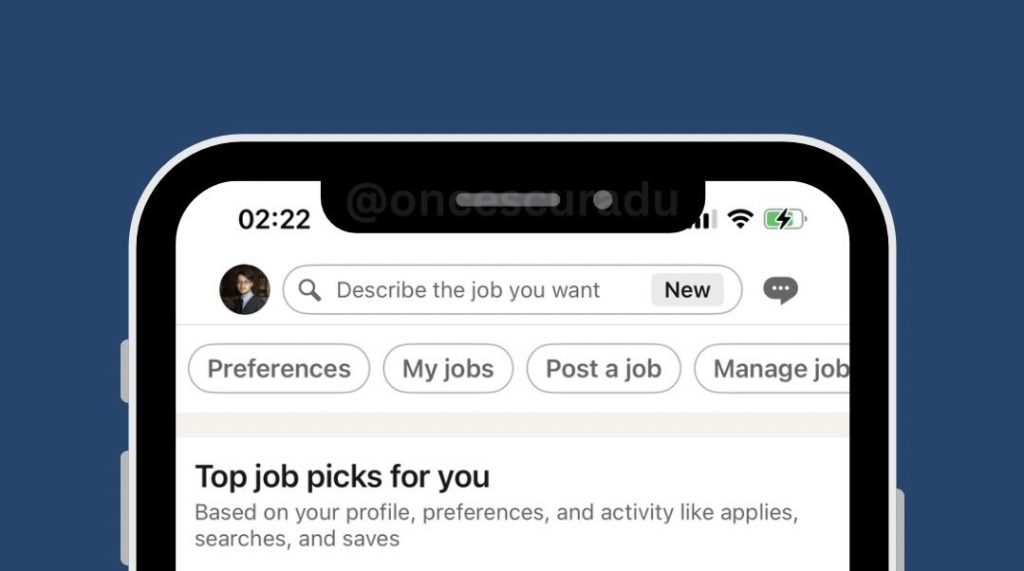Tap the search magnifying glass icon
The image size is (1024, 571).
point(310,290)
